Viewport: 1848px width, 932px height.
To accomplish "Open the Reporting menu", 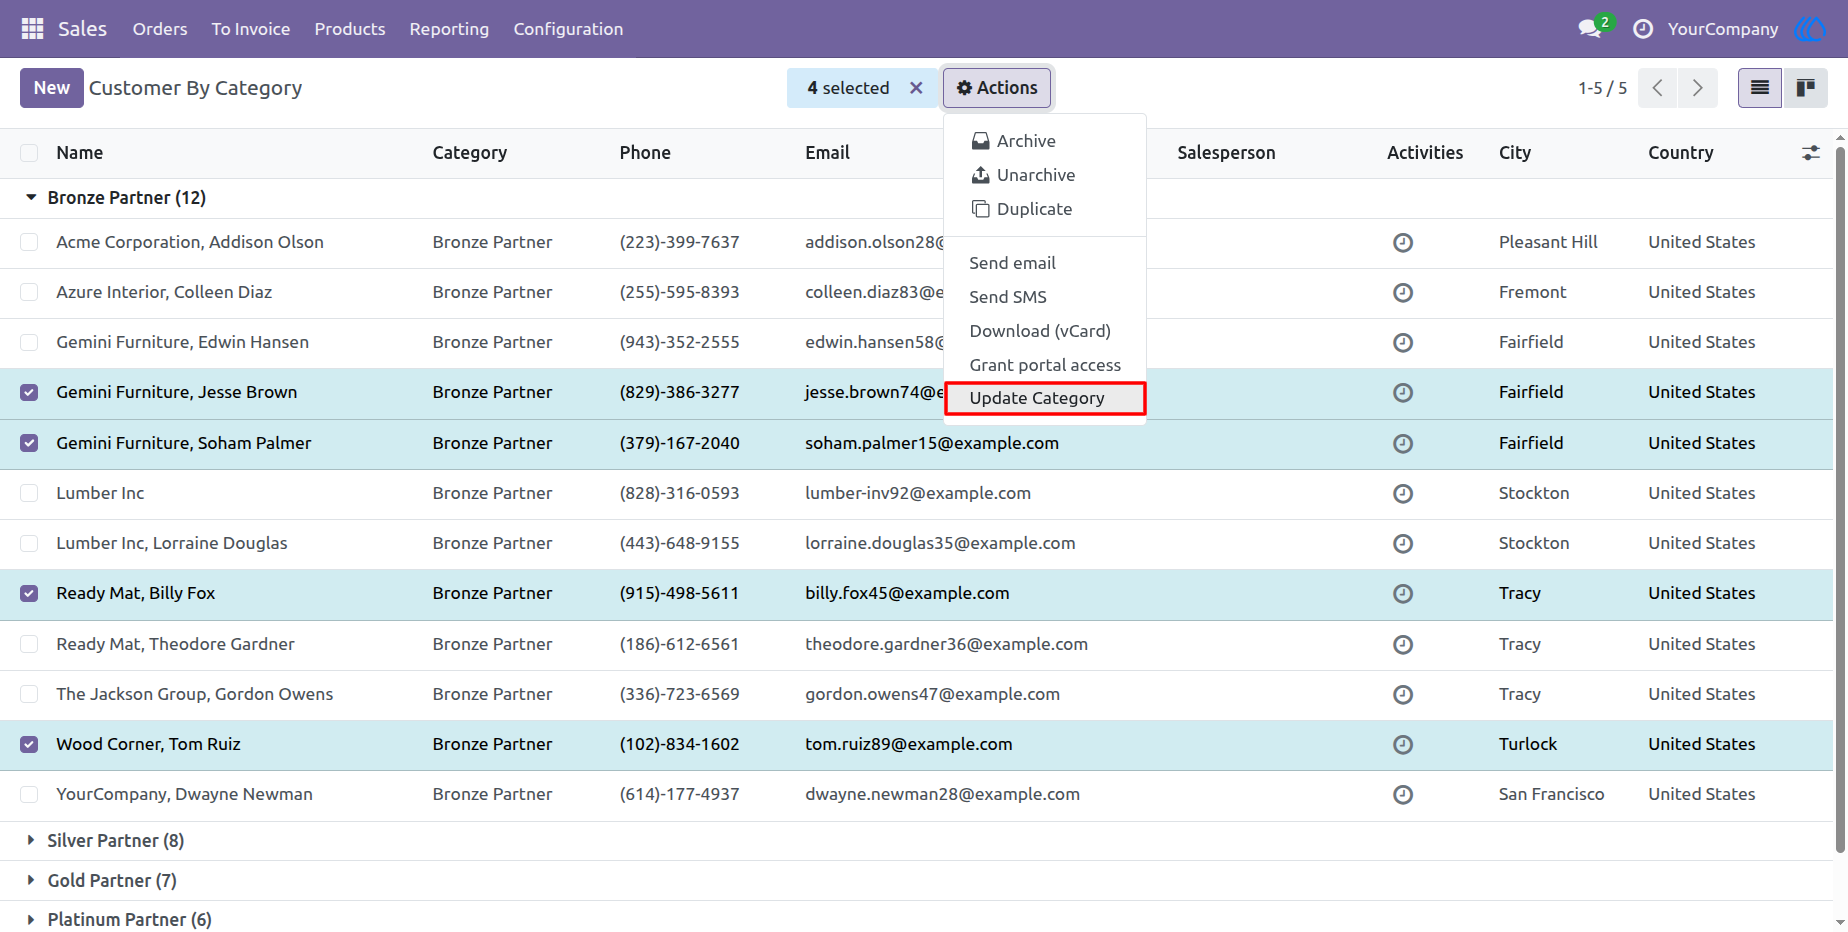I will [449, 29].
